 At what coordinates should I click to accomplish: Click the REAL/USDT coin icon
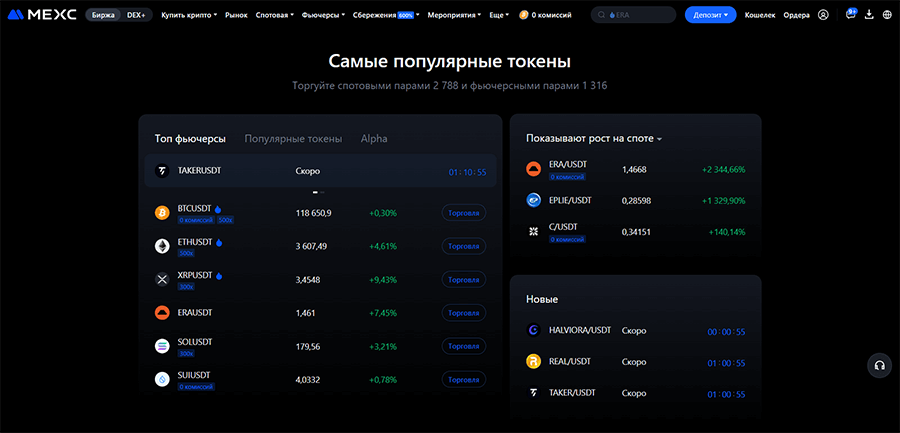(x=534, y=362)
